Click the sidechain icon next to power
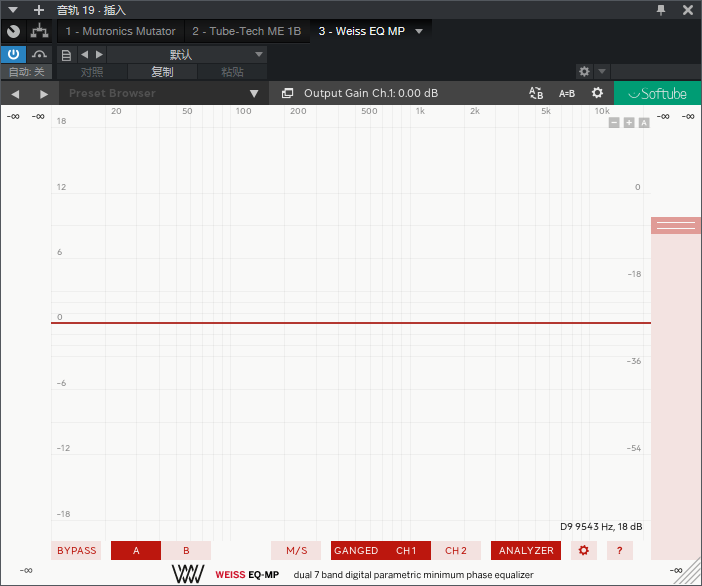The height and width of the screenshot is (586, 702). [39, 55]
